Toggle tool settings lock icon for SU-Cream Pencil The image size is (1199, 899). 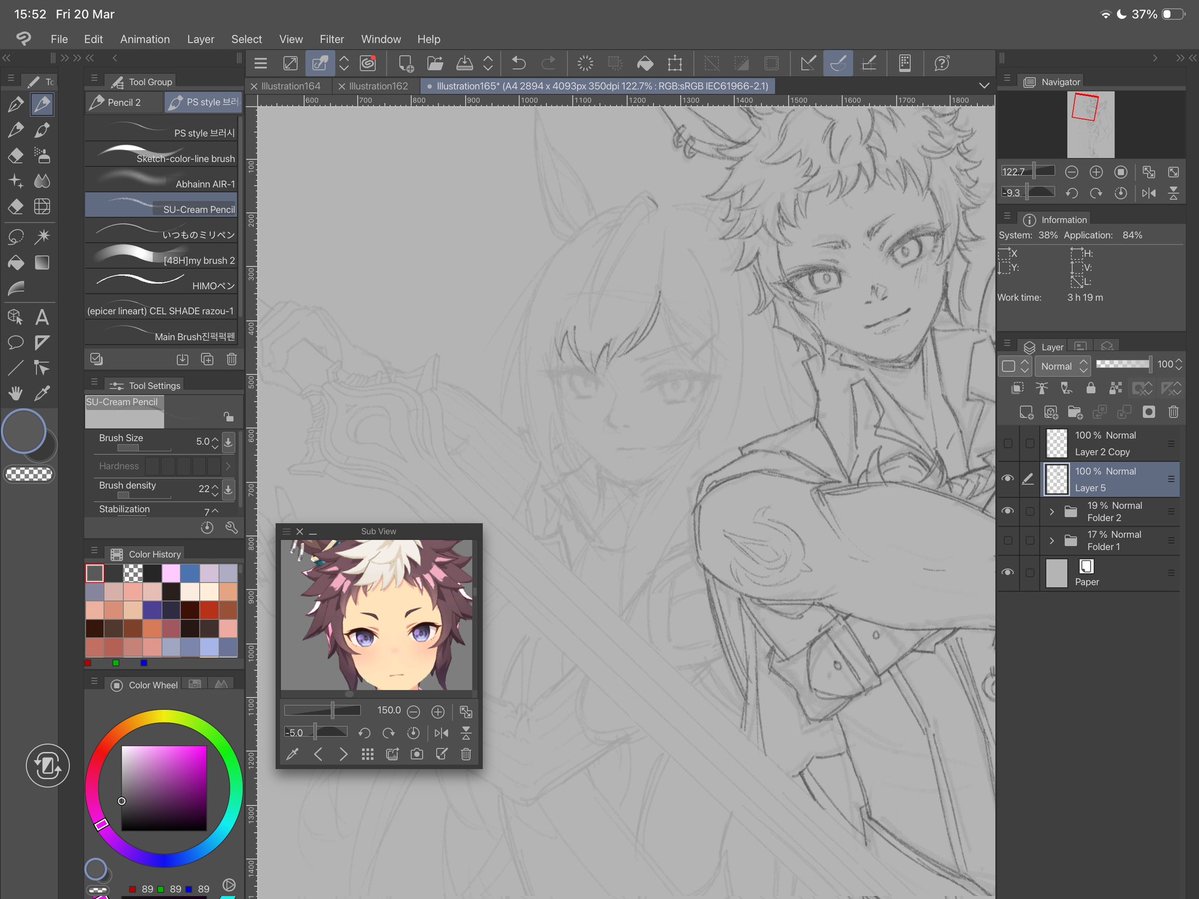coord(228,417)
